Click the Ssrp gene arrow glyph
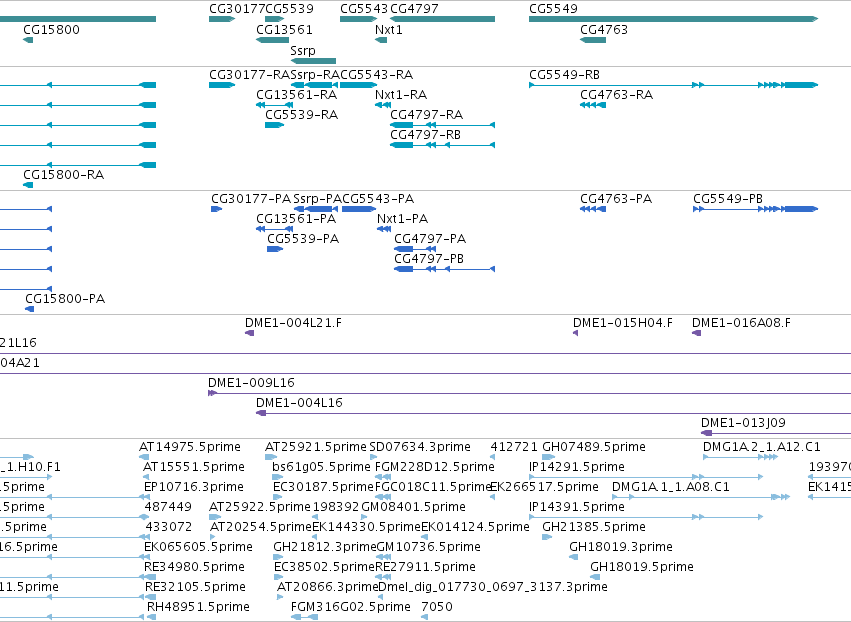851x622 pixels. (313, 61)
